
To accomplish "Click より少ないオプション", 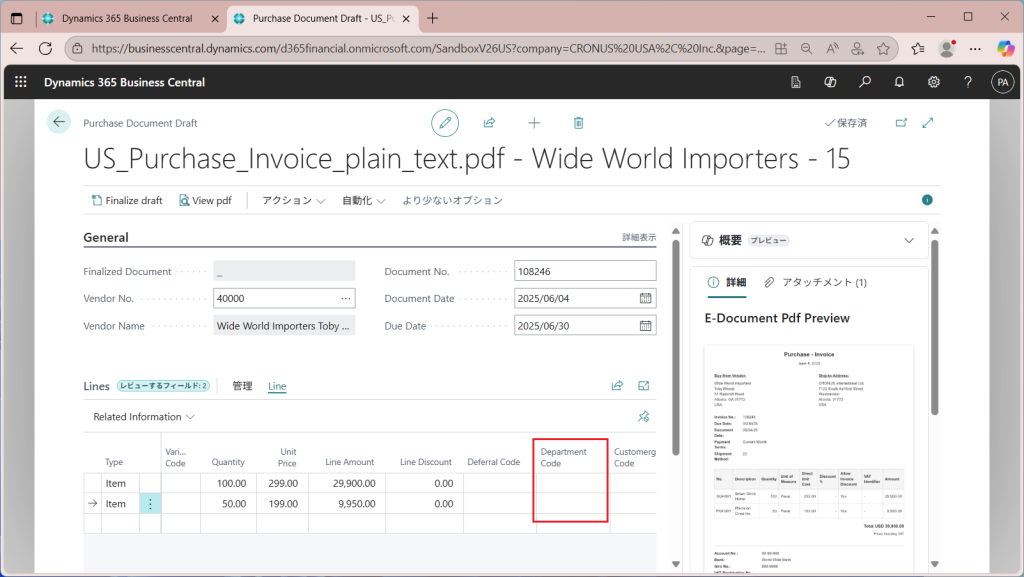I will tap(453, 200).
